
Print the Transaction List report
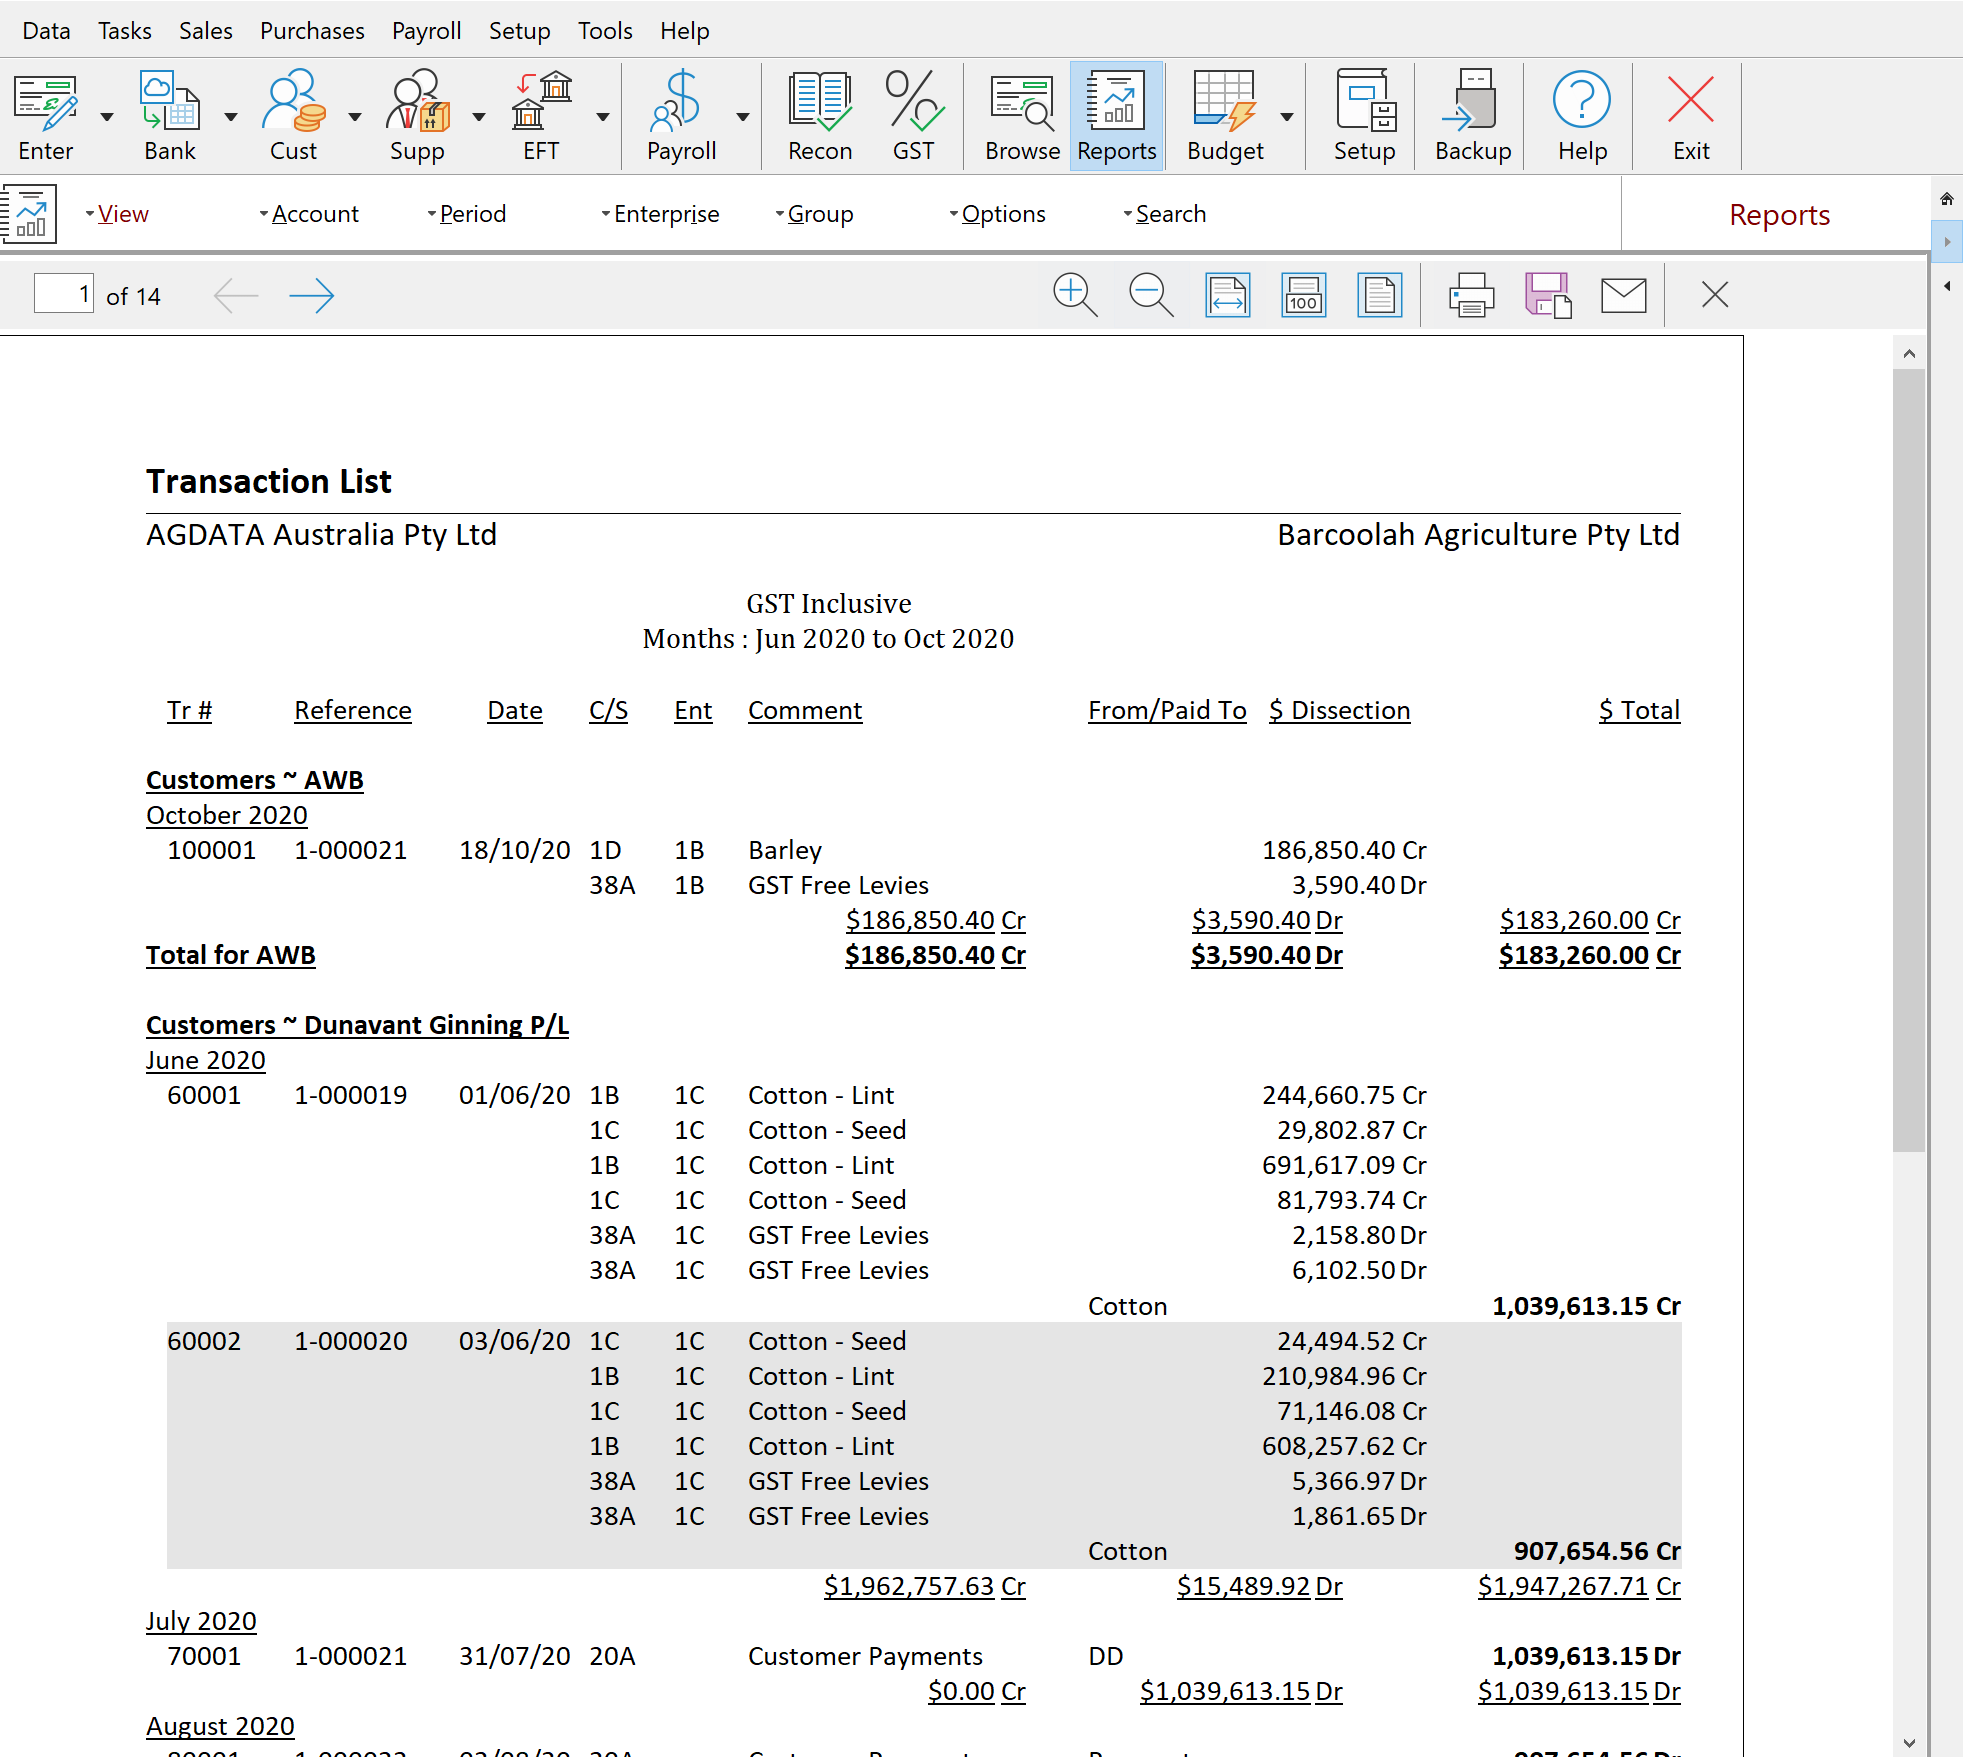[1471, 295]
